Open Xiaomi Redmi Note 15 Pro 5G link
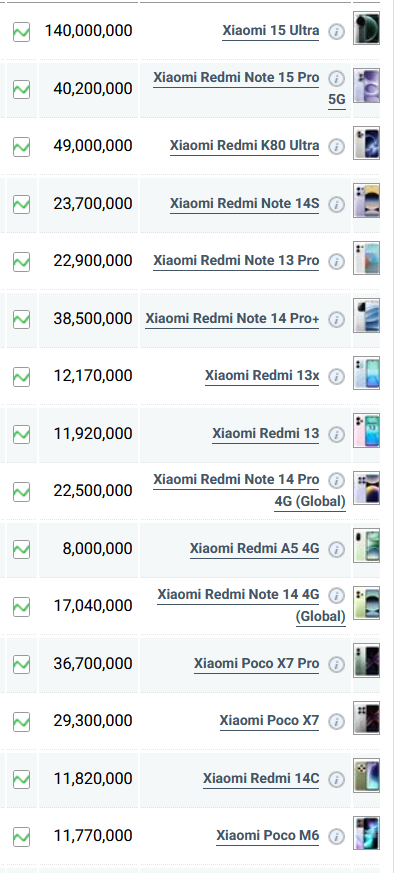398x873 pixels. click(249, 88)
